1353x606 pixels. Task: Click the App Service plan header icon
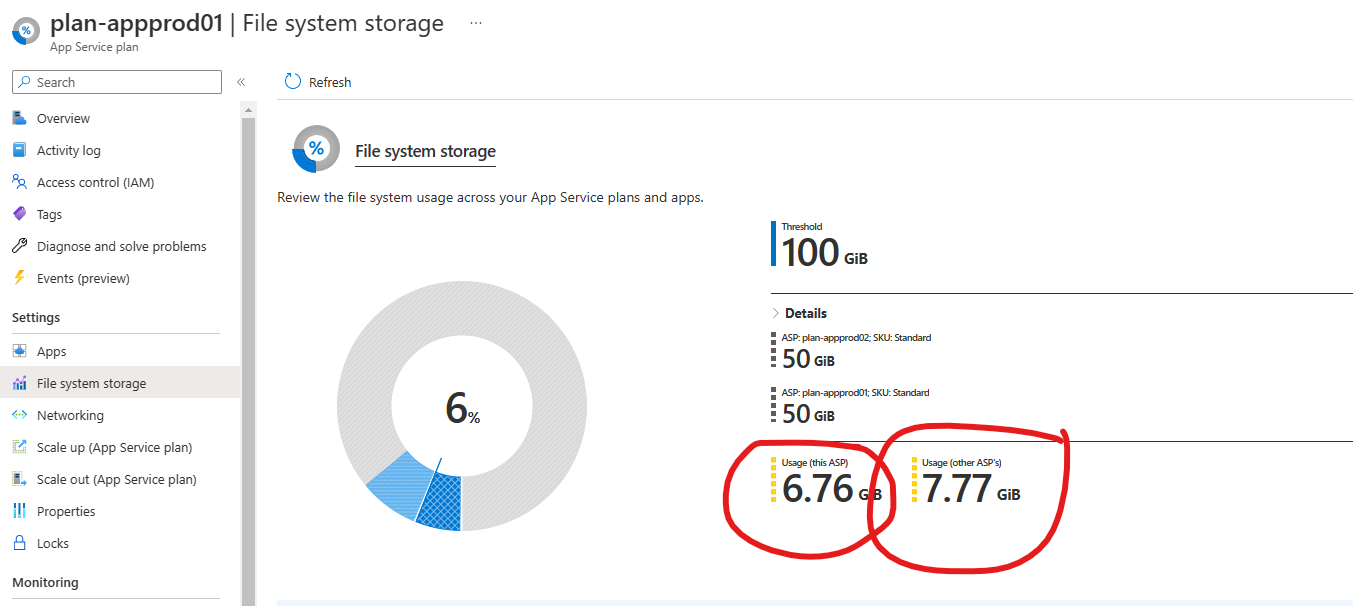[x=25, y=30]
